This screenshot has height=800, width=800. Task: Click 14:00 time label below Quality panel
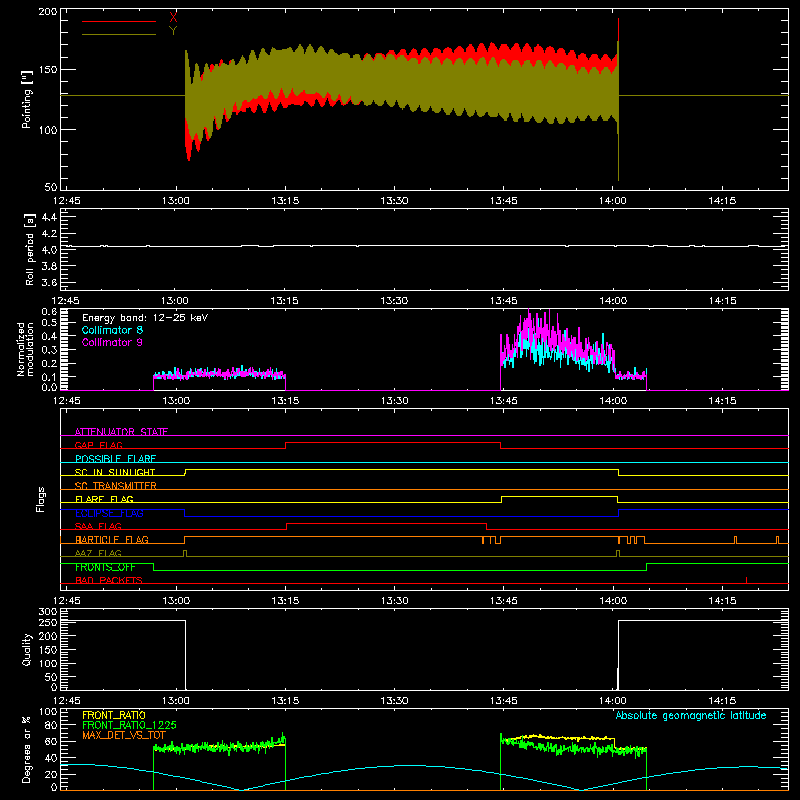613,701
